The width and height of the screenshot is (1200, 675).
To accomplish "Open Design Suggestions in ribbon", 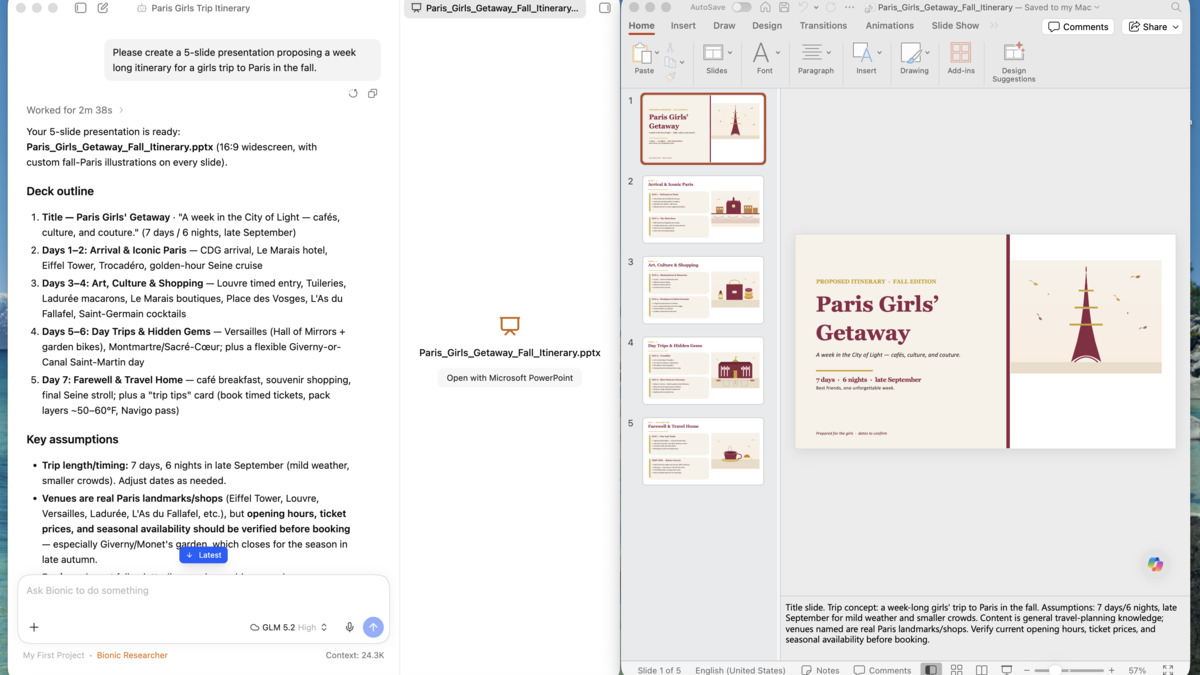I will point(1014,62).
